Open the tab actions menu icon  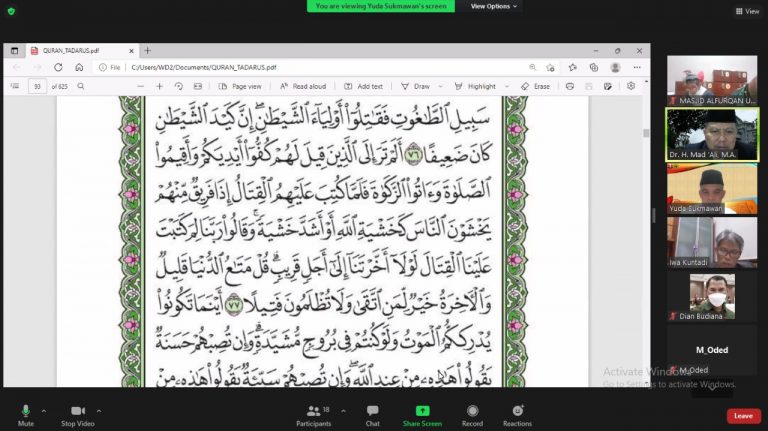click(x=14, y=50)
